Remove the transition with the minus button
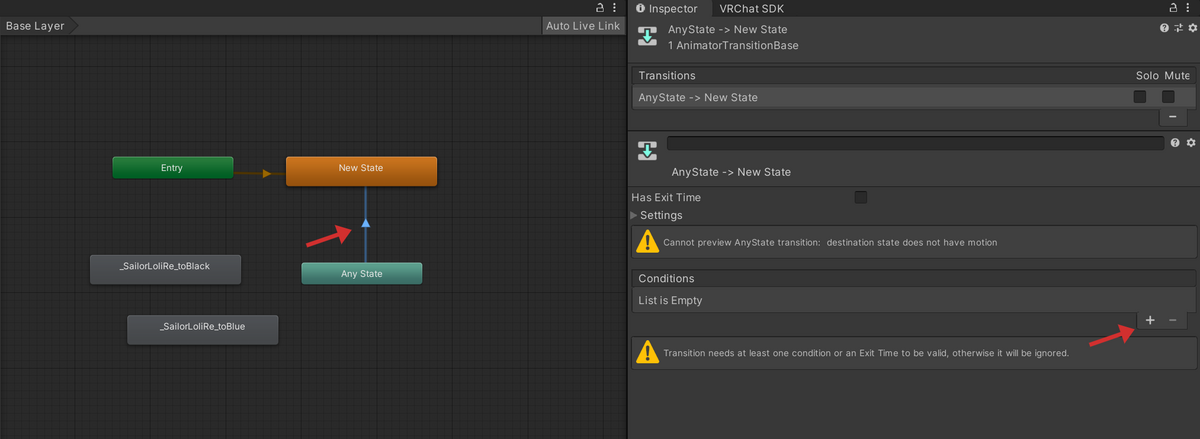Image resolution: width=1200 pixels, height=439 pixels. click(1172, 117)
